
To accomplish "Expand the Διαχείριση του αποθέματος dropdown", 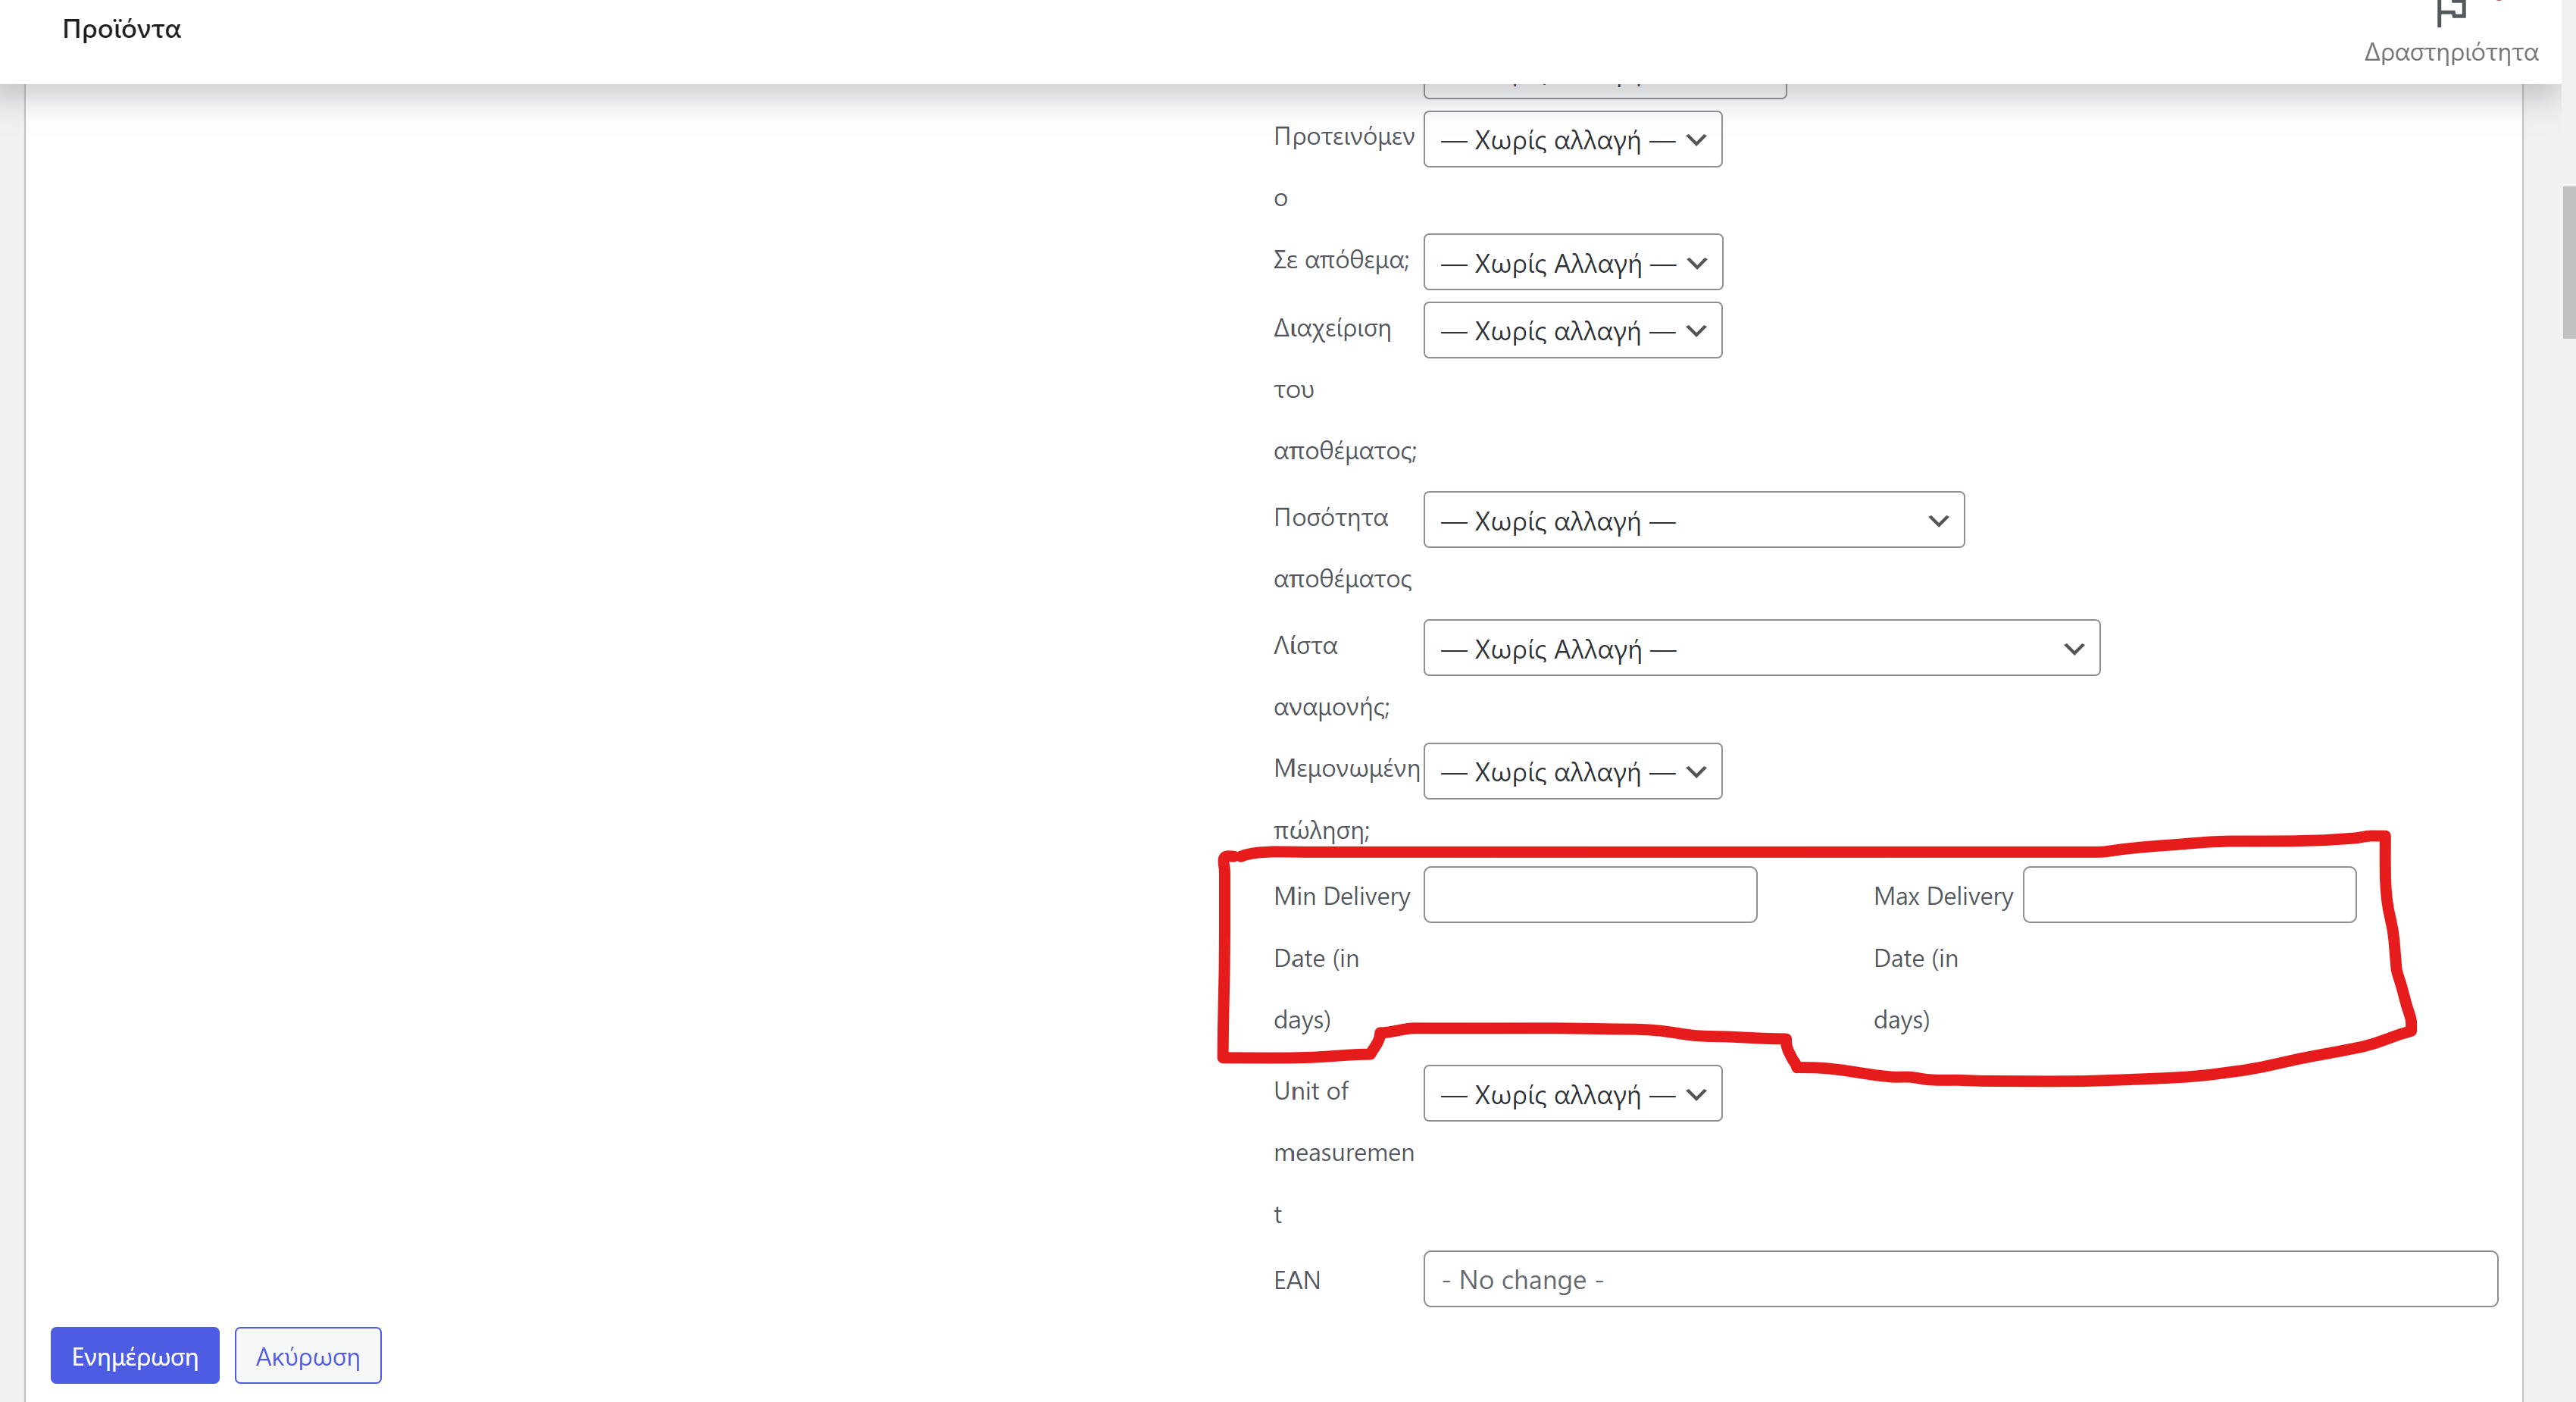I will [1571, 331].
